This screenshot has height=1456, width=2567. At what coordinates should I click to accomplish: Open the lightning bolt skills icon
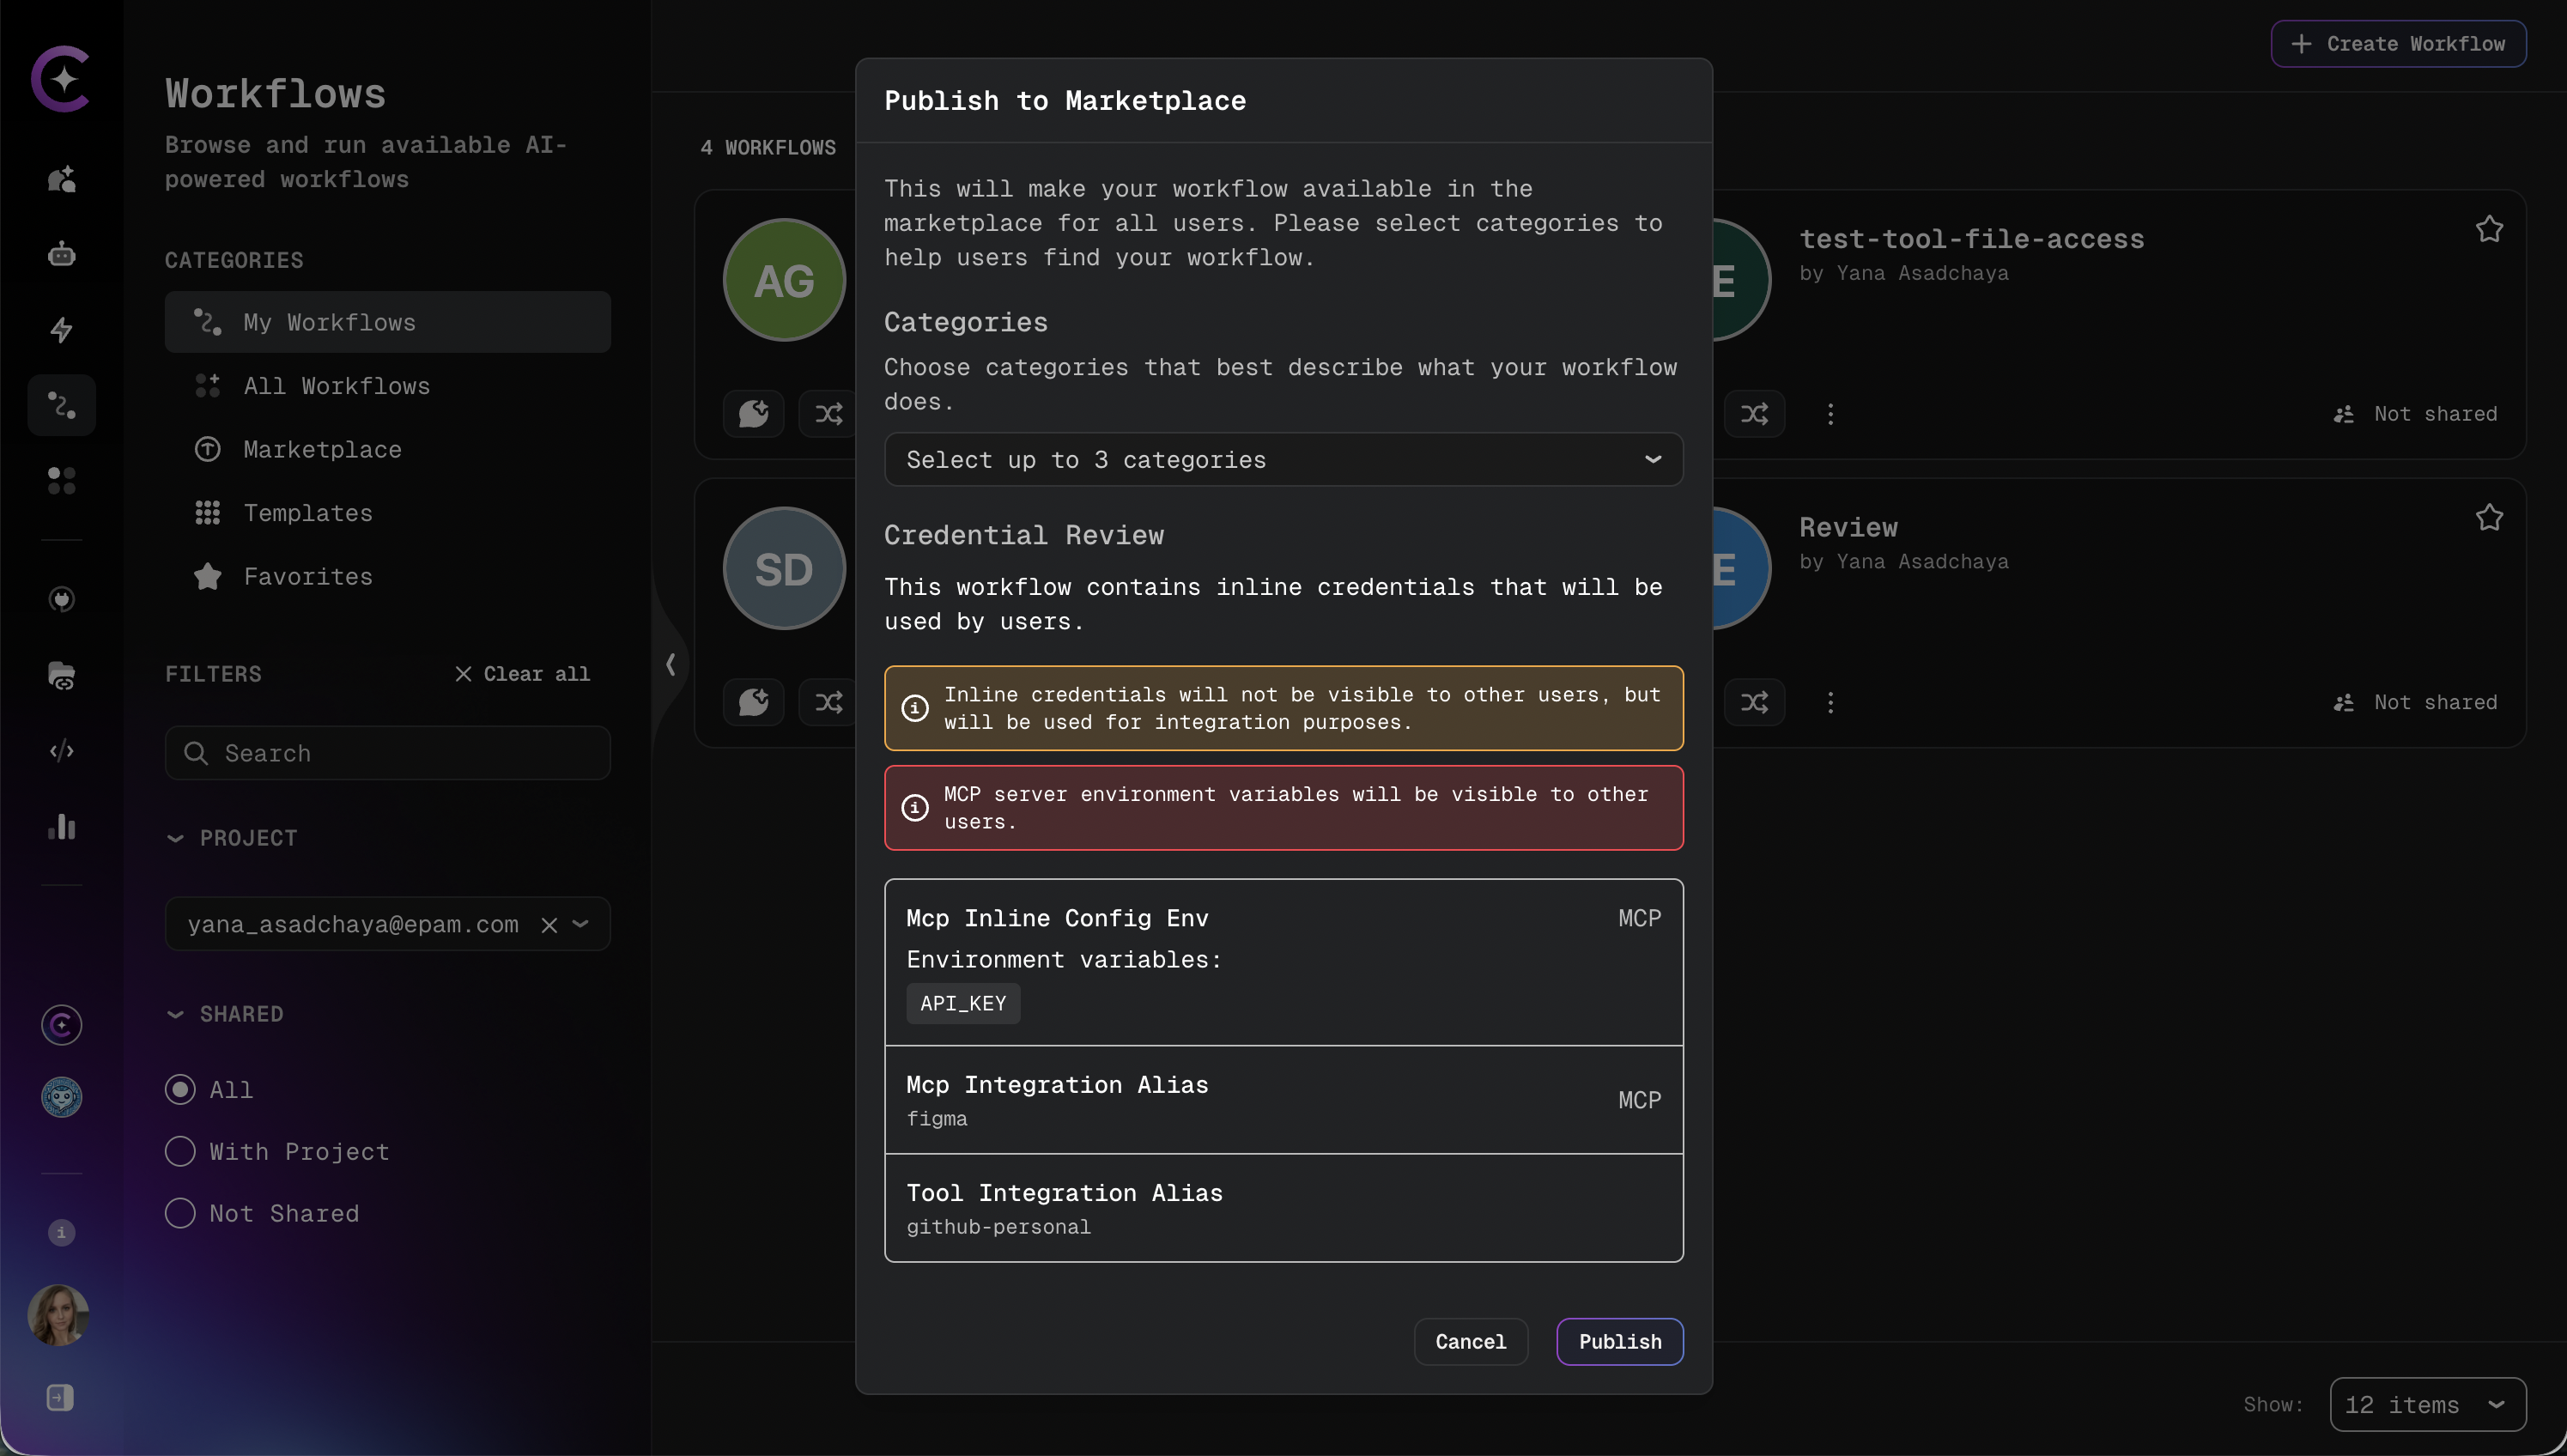click(x=61, y=329)
